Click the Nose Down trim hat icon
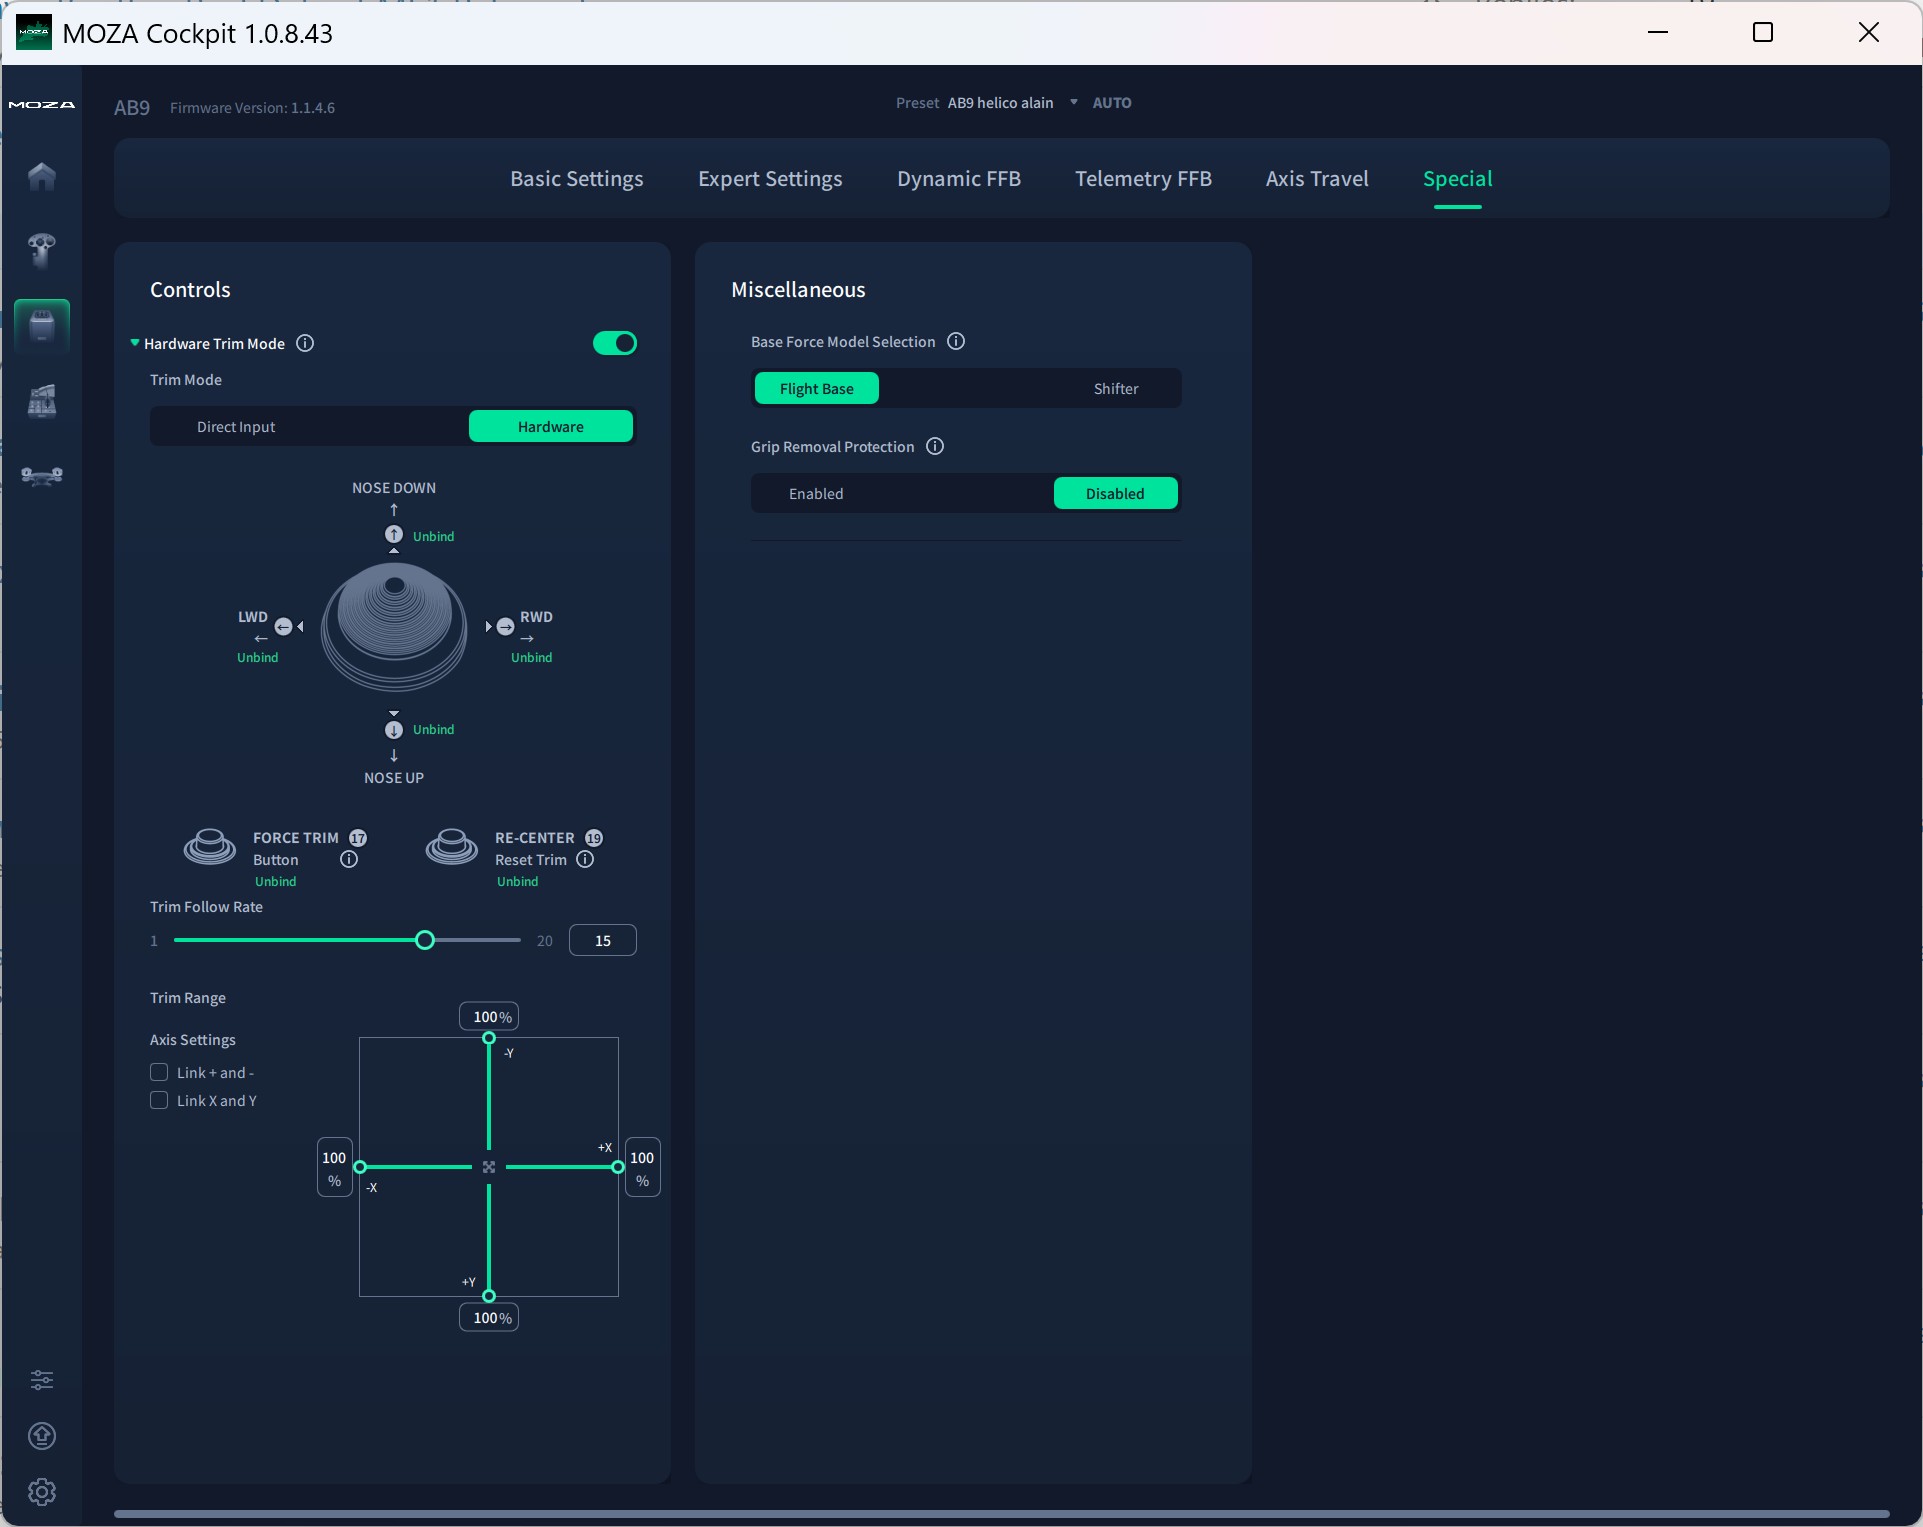Screen dimensions: 1923x1527 (x=394, y=535)
